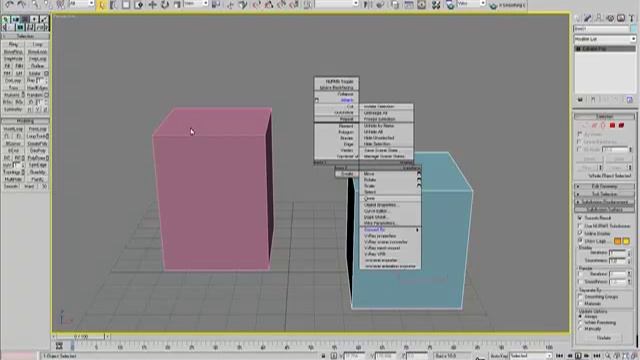Select the Border sub-object level icon
The image size is (640, 360).
(x=603, y=125)
